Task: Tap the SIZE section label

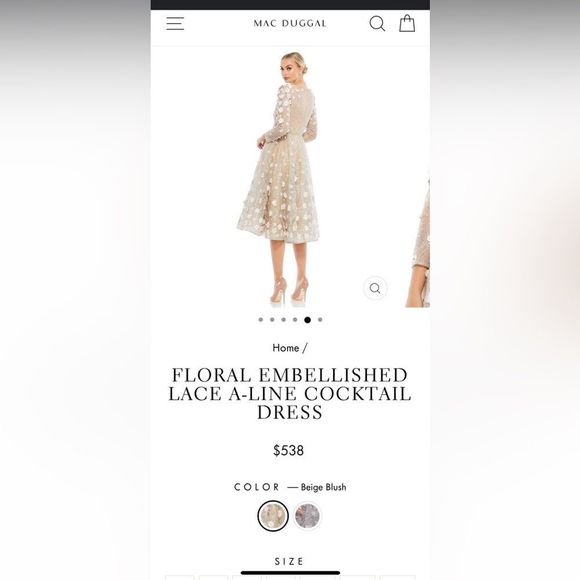Action: (289, 562)
